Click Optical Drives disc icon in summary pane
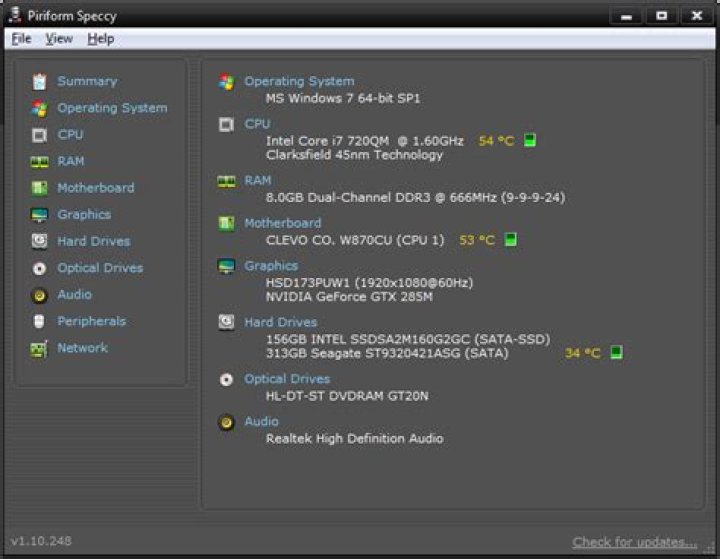Image resolution: width=720 pixels, height=559 pixels. click(226, 380)
